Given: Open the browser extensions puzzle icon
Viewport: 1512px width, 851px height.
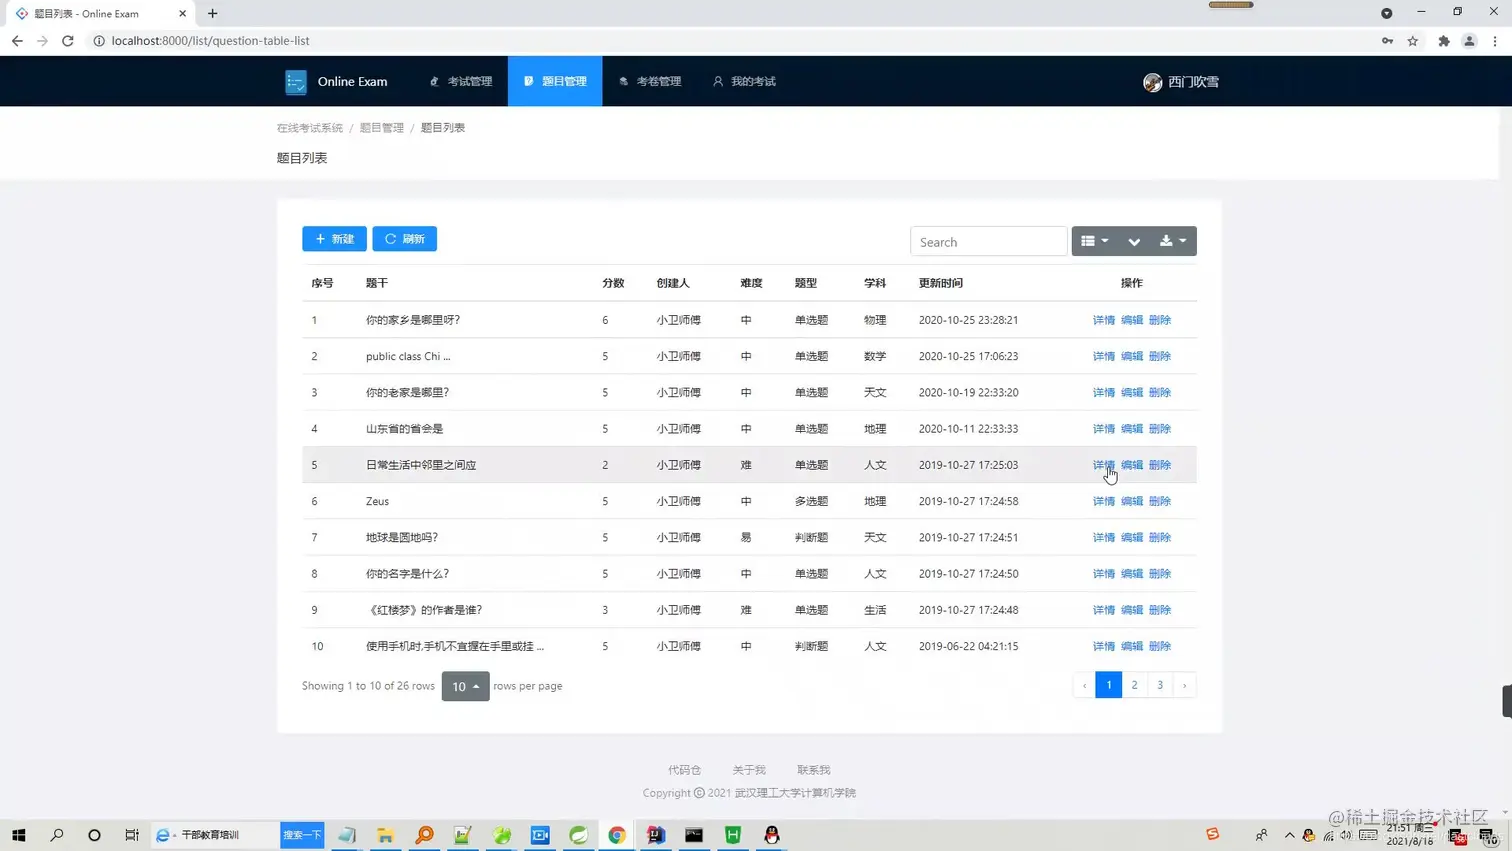Looking at the screenshot, I should [x=1444, y=41].
